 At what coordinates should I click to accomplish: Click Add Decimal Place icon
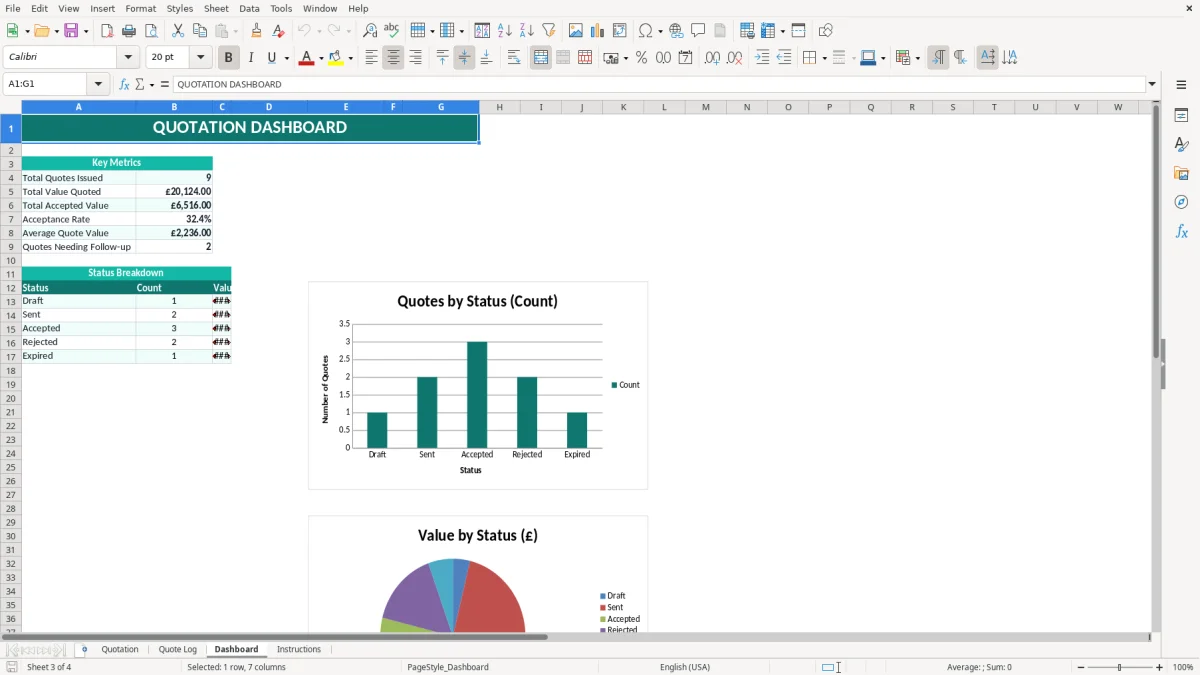point(712,58)
